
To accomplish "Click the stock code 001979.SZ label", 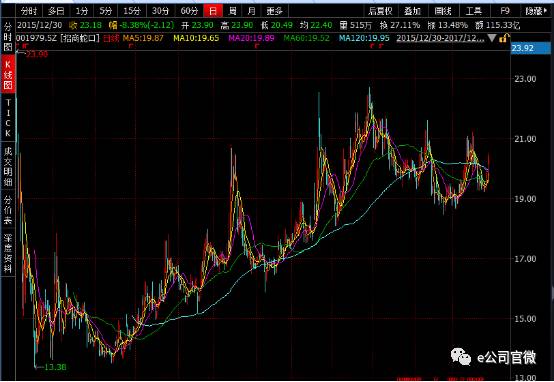I will tap(36, 38).
